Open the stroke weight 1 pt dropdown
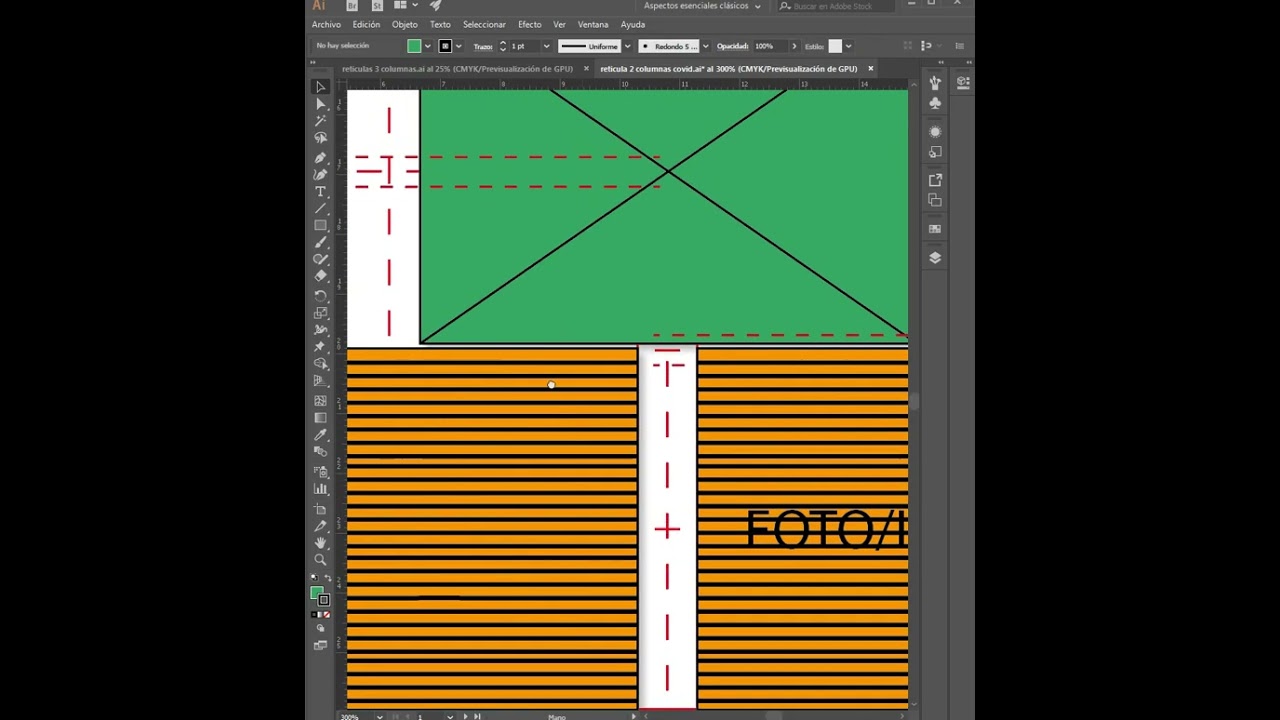 [x=546, y=46]
